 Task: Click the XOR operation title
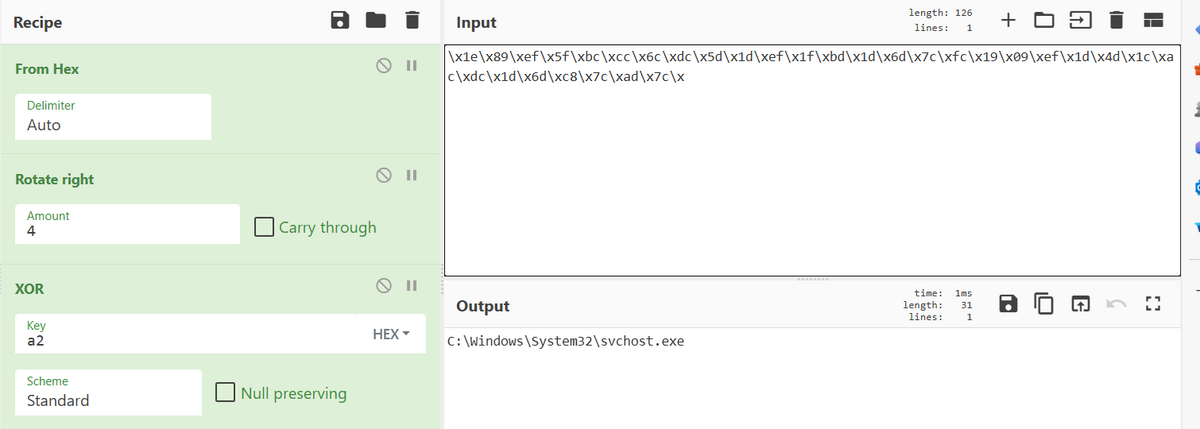point(29,288)
